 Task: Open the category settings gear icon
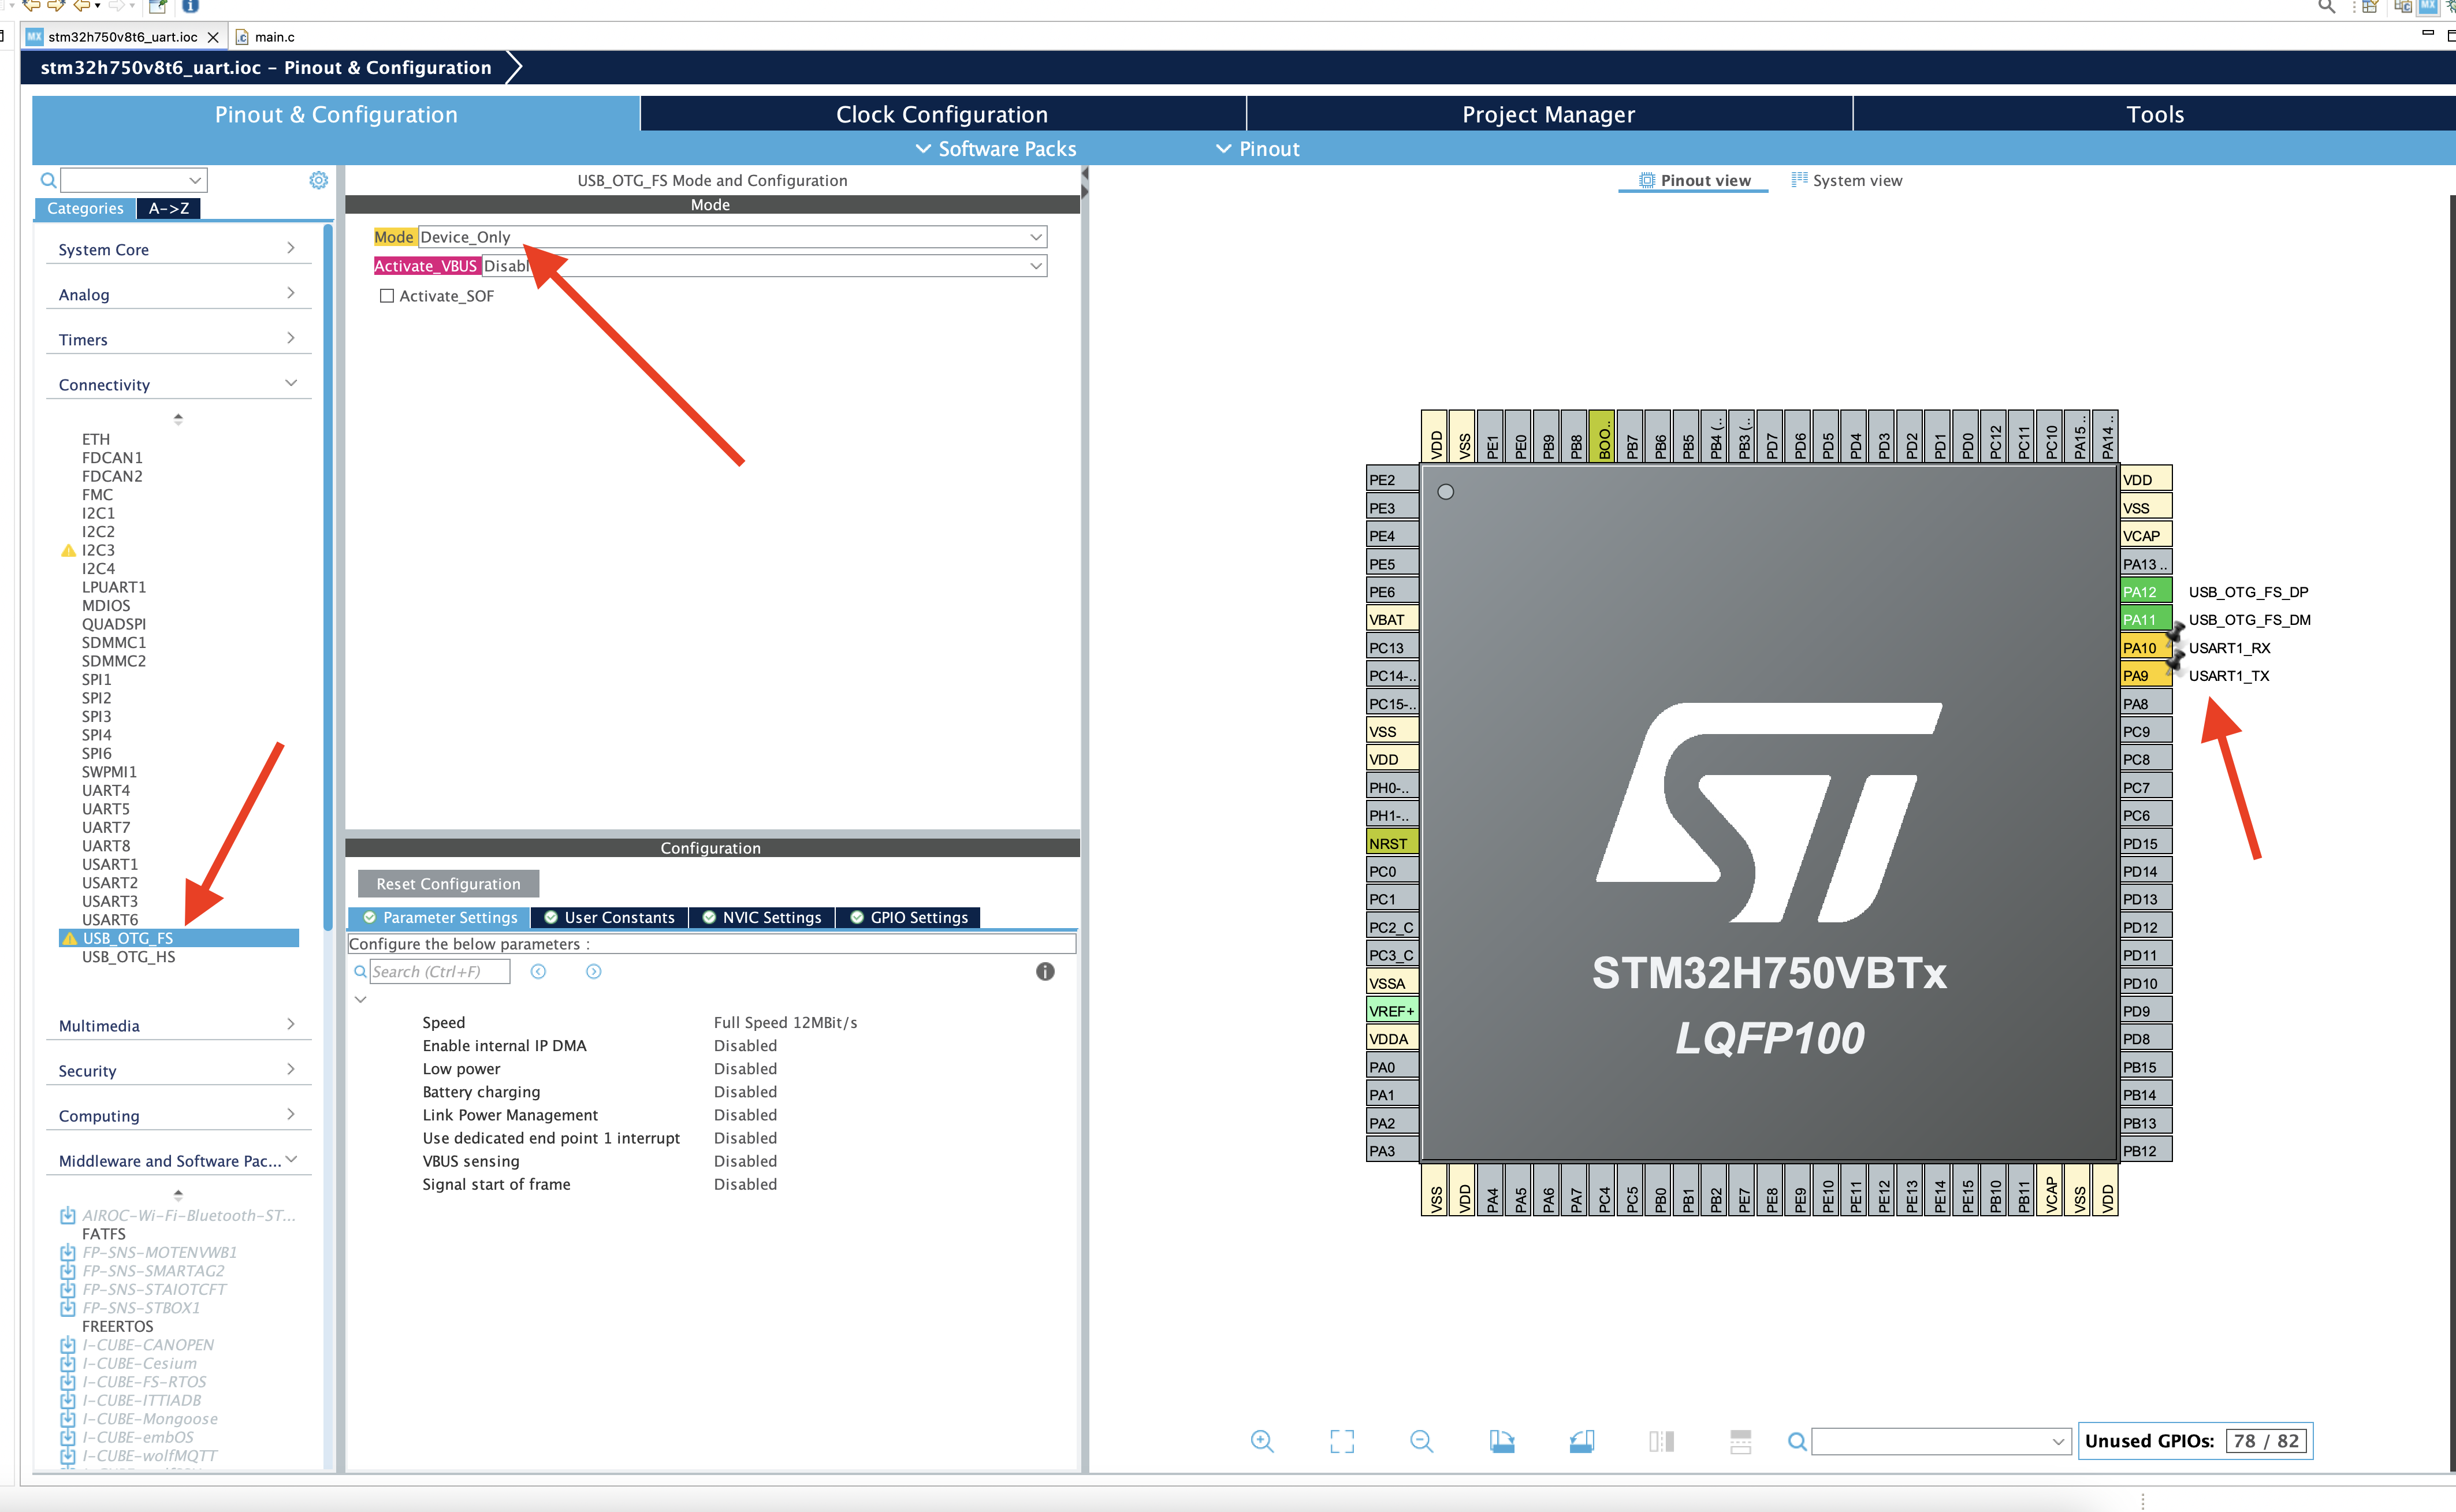318,180
